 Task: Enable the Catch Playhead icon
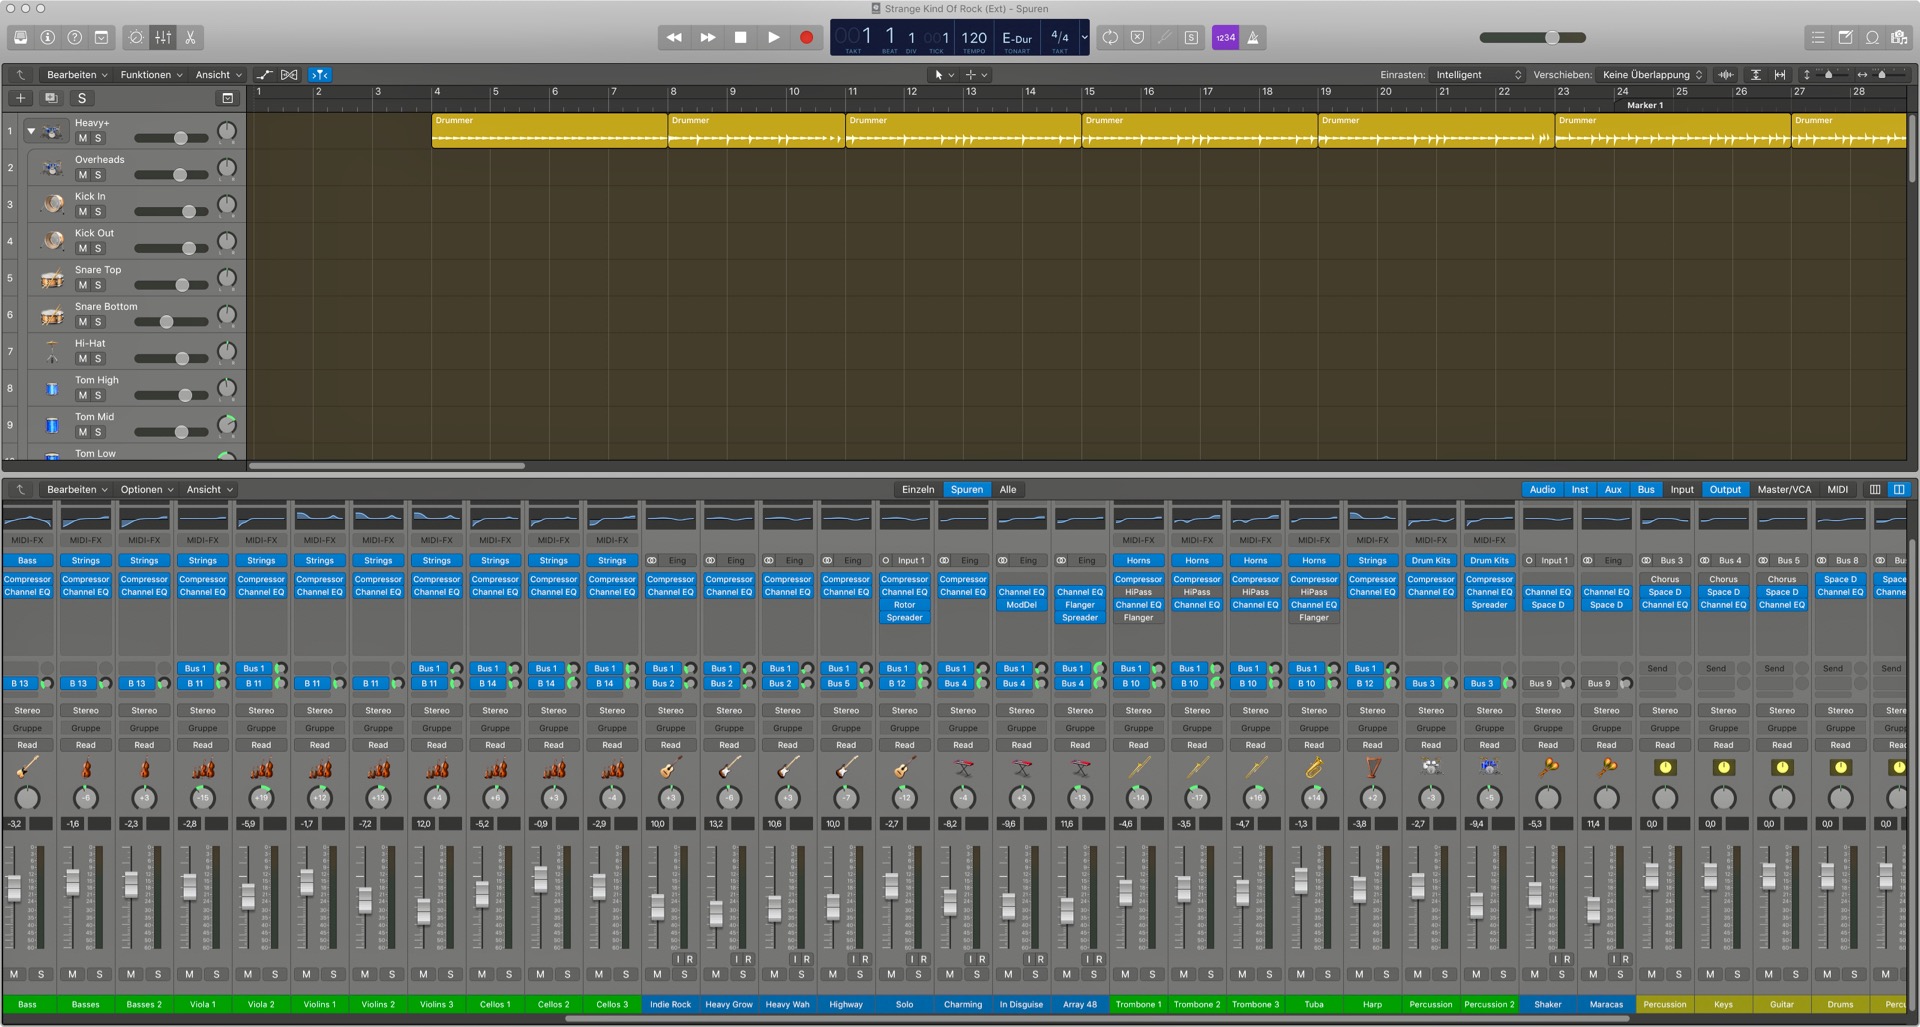(321, 74)
